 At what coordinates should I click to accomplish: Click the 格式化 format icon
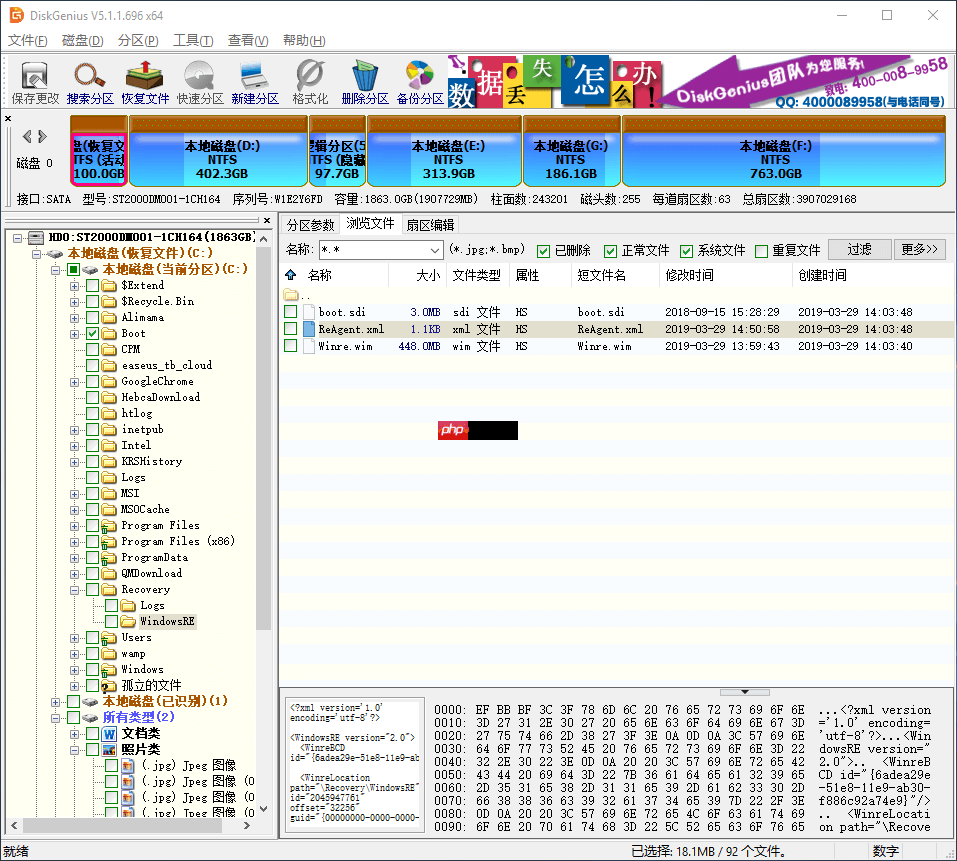click(x=310, y=81)
